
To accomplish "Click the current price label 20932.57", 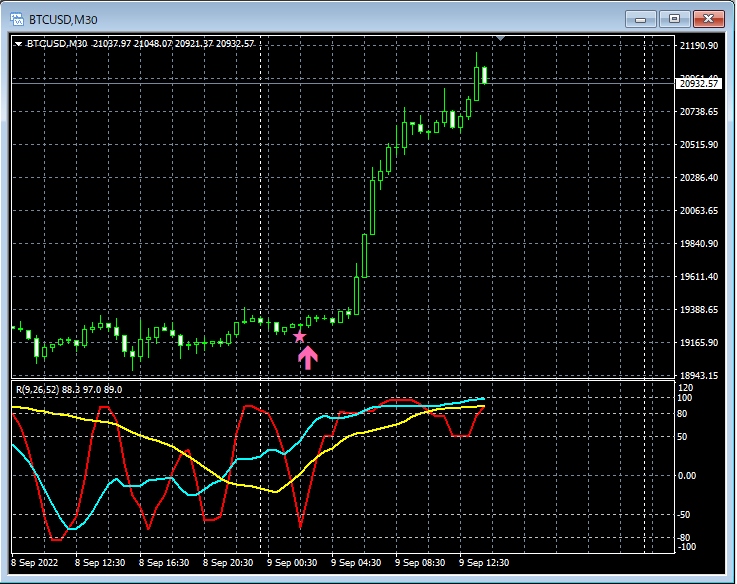I will click(x=699, y=84).
